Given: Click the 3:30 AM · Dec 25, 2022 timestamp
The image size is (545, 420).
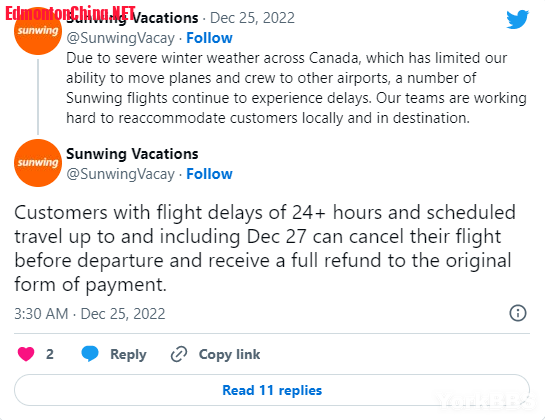Looking at the screenshot, I should click(x=90, y=314).
